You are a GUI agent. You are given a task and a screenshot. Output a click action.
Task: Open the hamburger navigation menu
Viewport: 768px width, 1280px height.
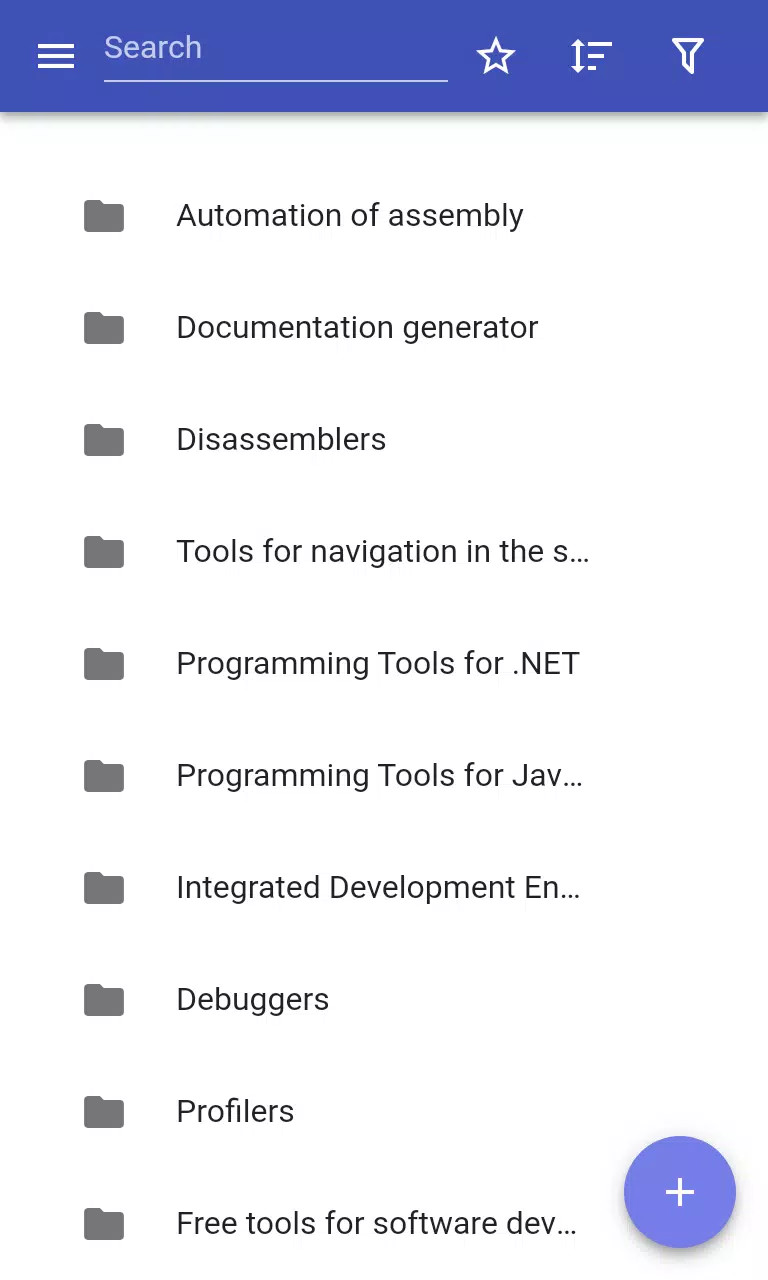click(56, 57)
